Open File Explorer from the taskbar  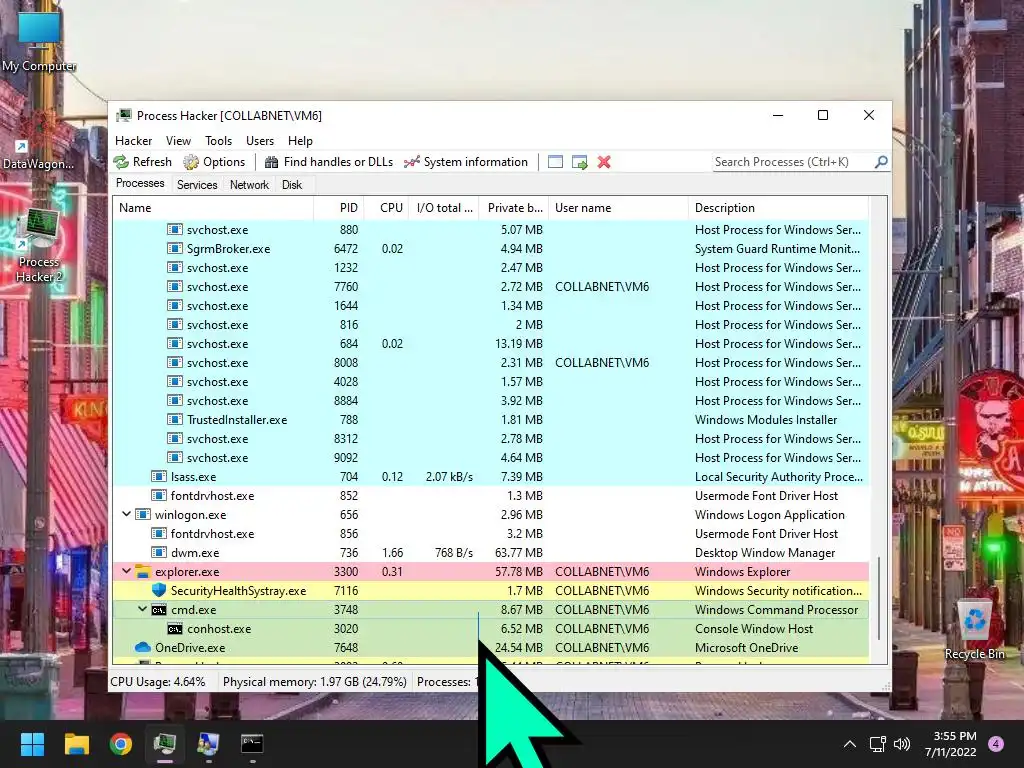coord(76,744)
